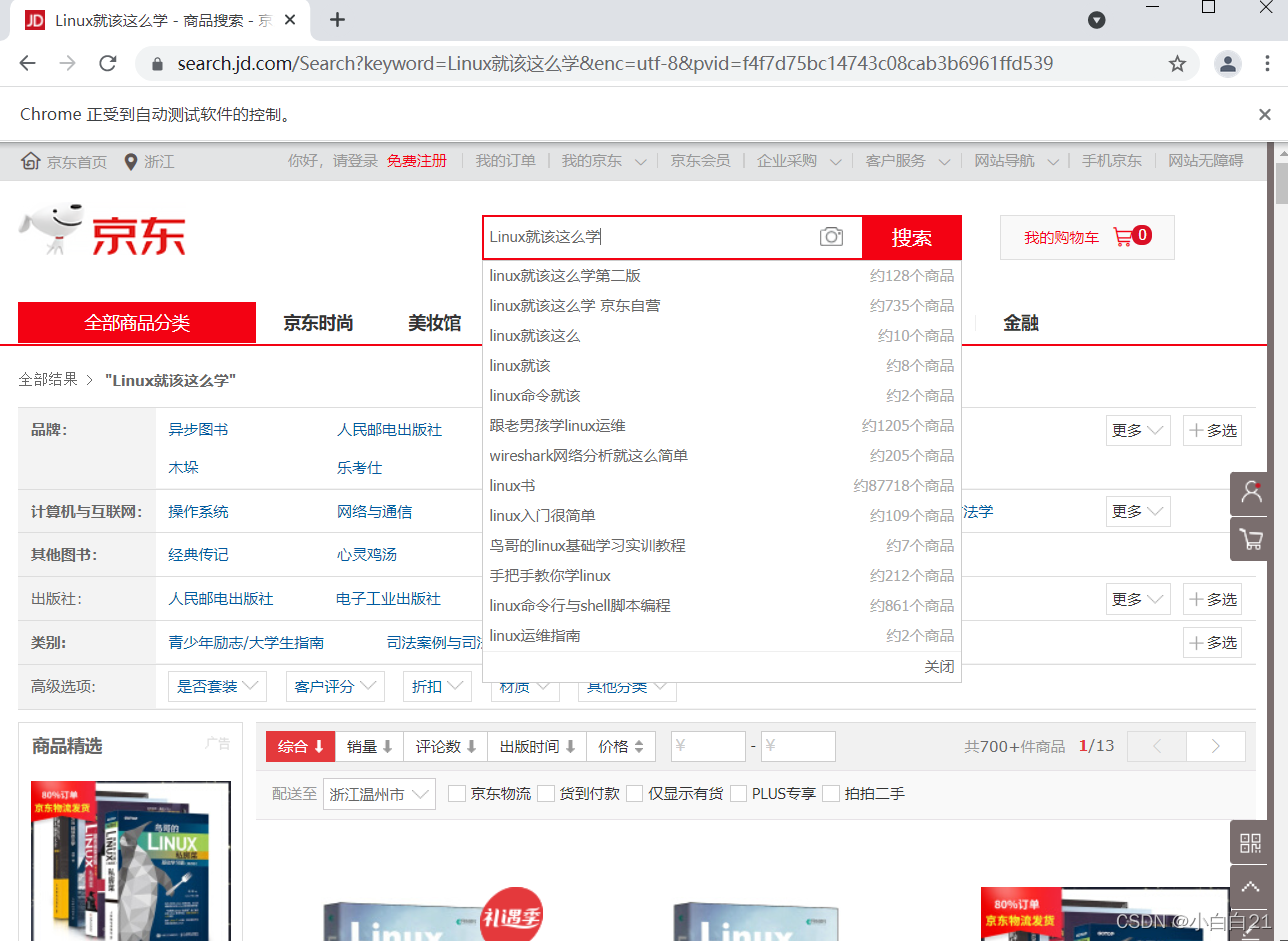Sort results by 出版时间
The width and height of the screenshot is (1288, 941).
(537, 746)
